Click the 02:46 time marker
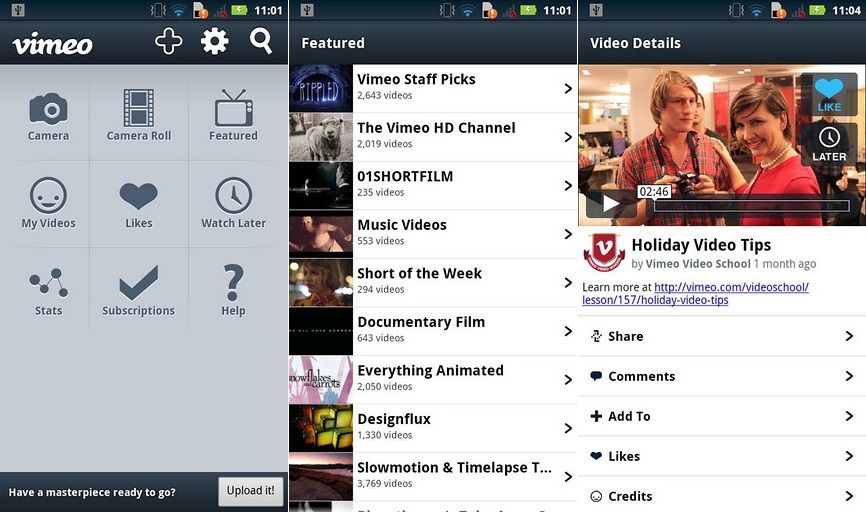The image size is (866, 512). 654,192
